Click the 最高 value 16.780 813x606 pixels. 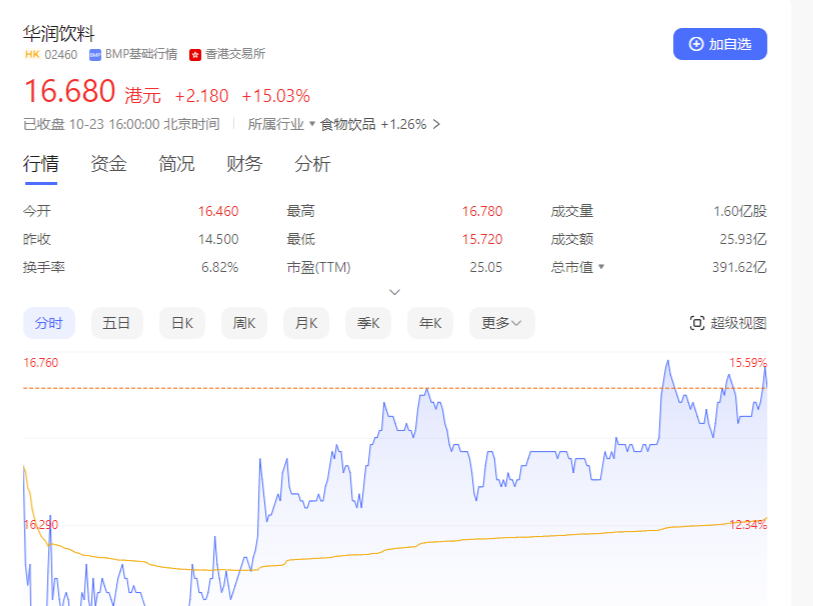(482, 211)
